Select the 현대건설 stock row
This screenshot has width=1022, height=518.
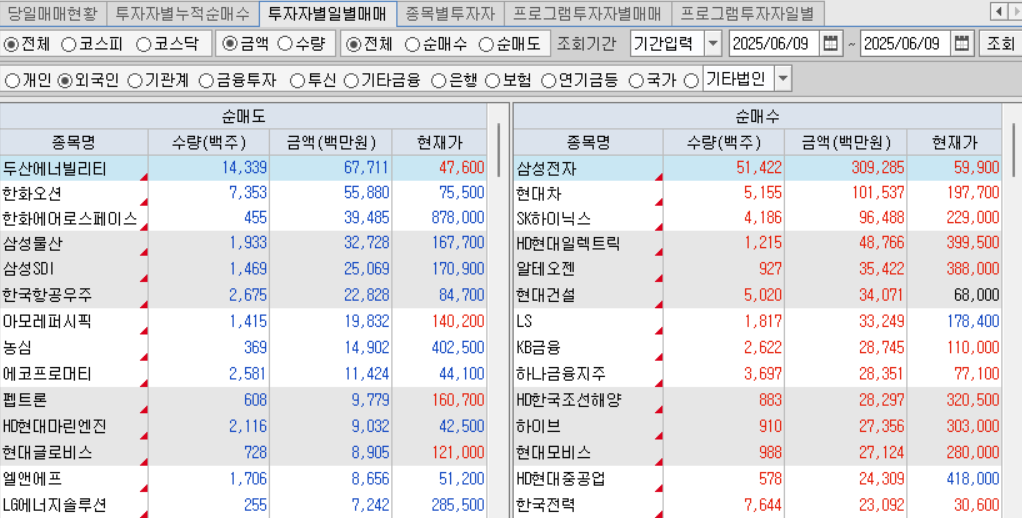(758, 295)
